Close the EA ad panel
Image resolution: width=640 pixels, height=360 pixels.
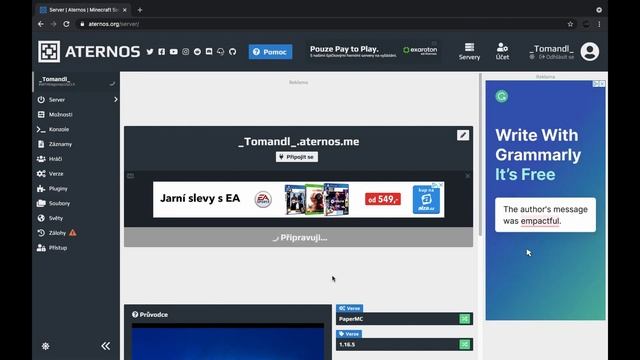click(x=468, y=176)
